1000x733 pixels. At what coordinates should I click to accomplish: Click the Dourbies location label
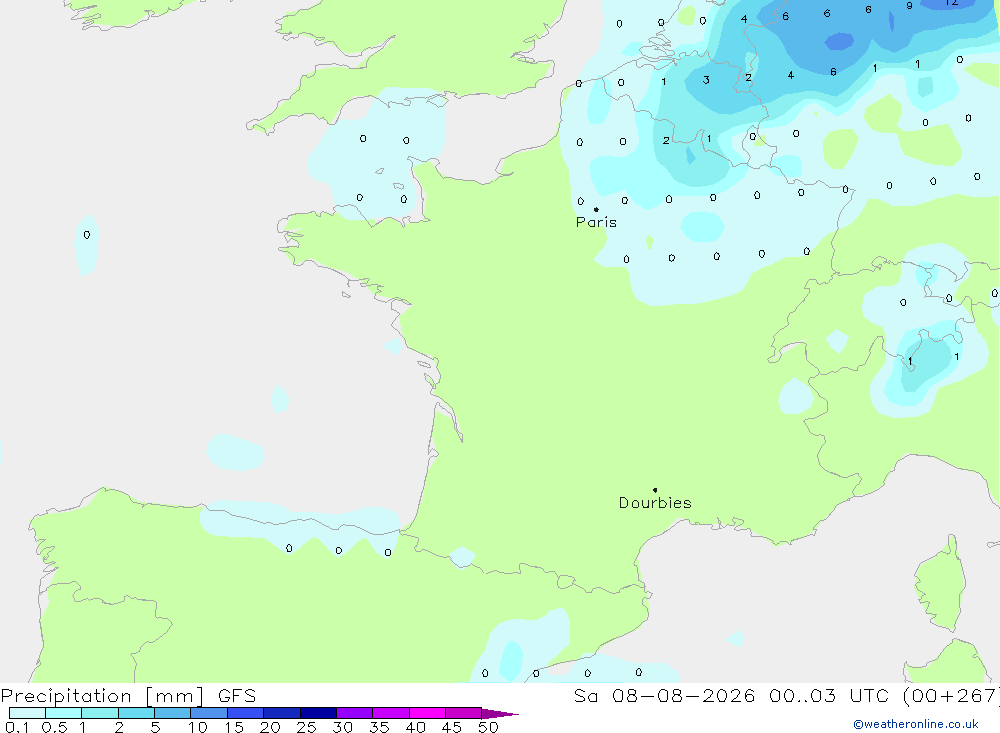[655, 503]
